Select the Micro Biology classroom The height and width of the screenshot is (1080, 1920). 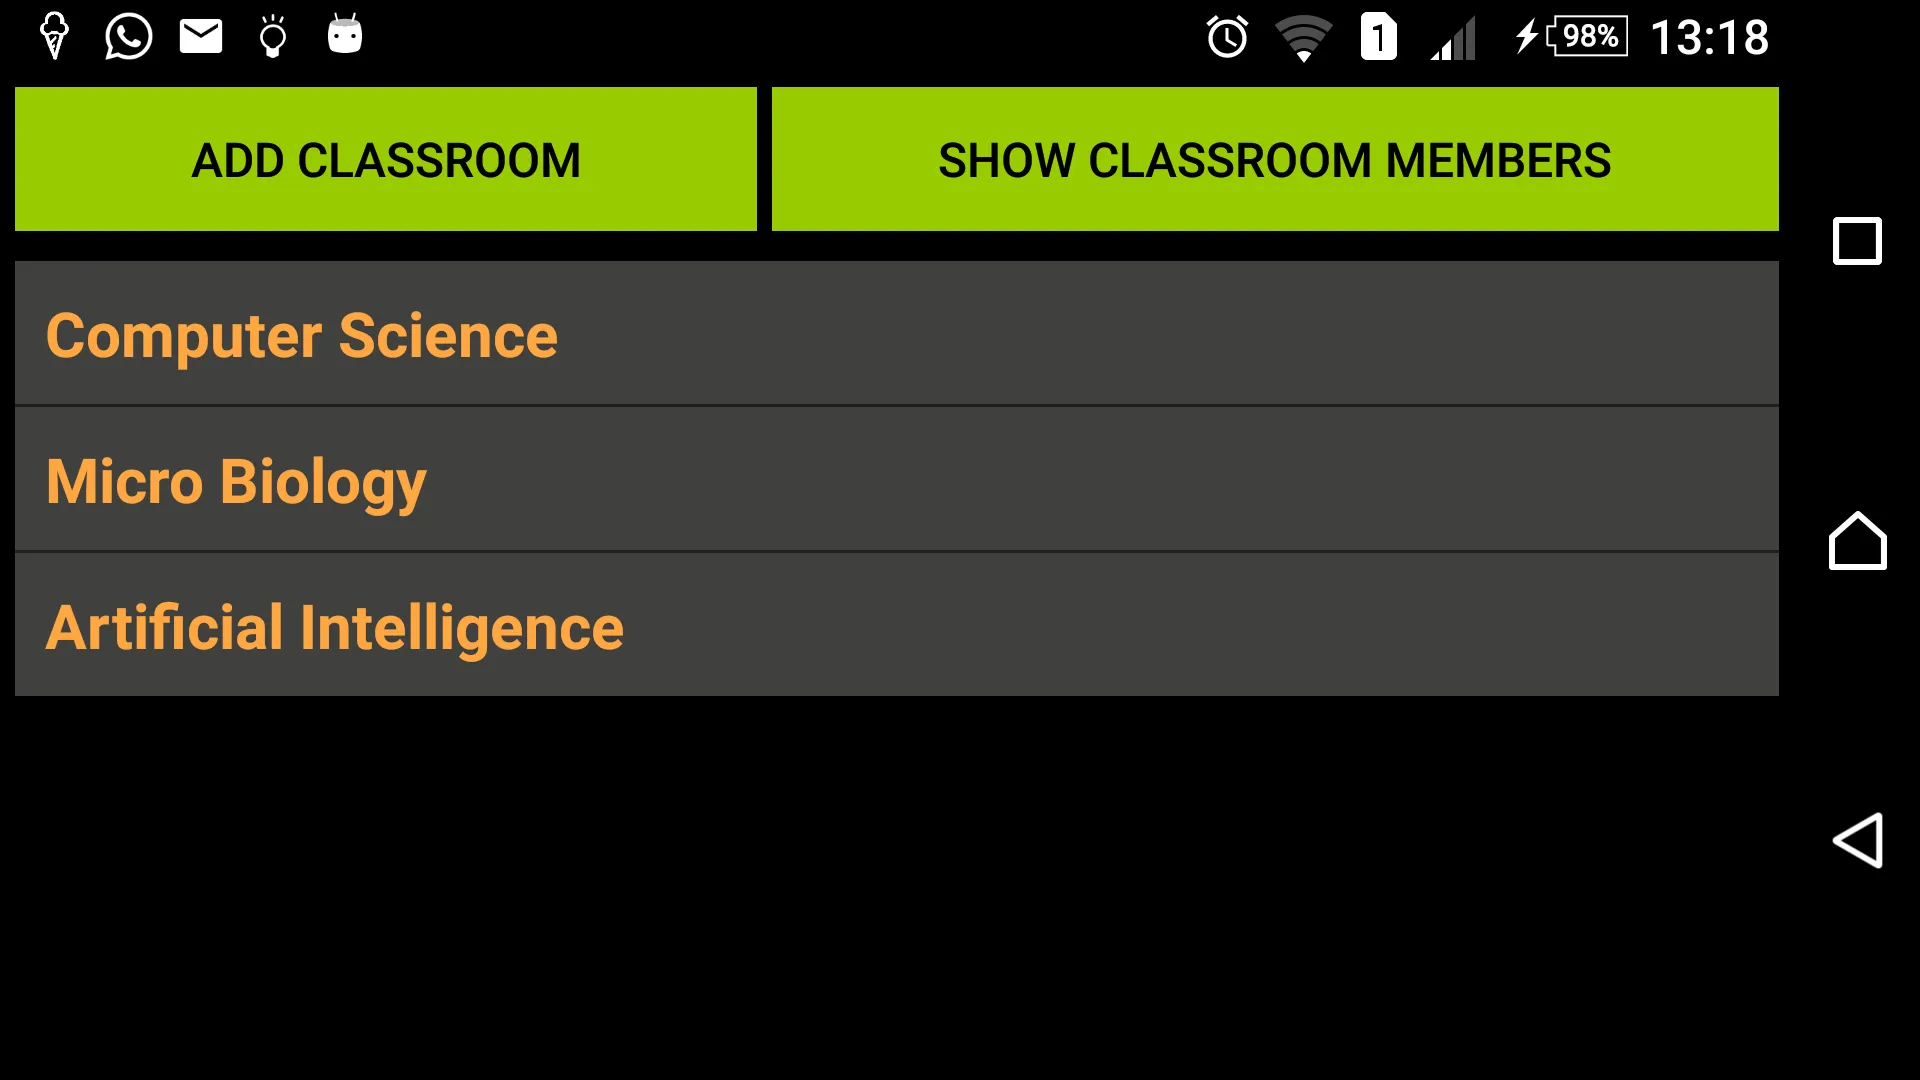pos(895,479)
